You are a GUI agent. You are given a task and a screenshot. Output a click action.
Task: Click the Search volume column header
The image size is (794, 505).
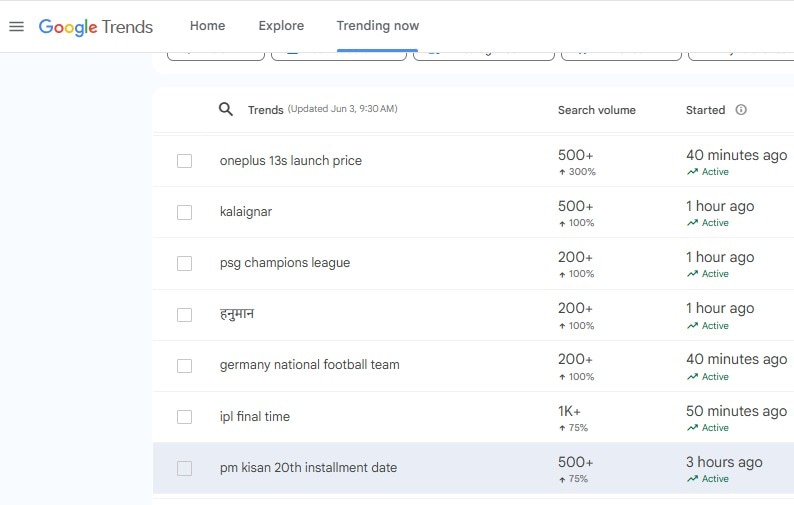(x=596, y=110)
